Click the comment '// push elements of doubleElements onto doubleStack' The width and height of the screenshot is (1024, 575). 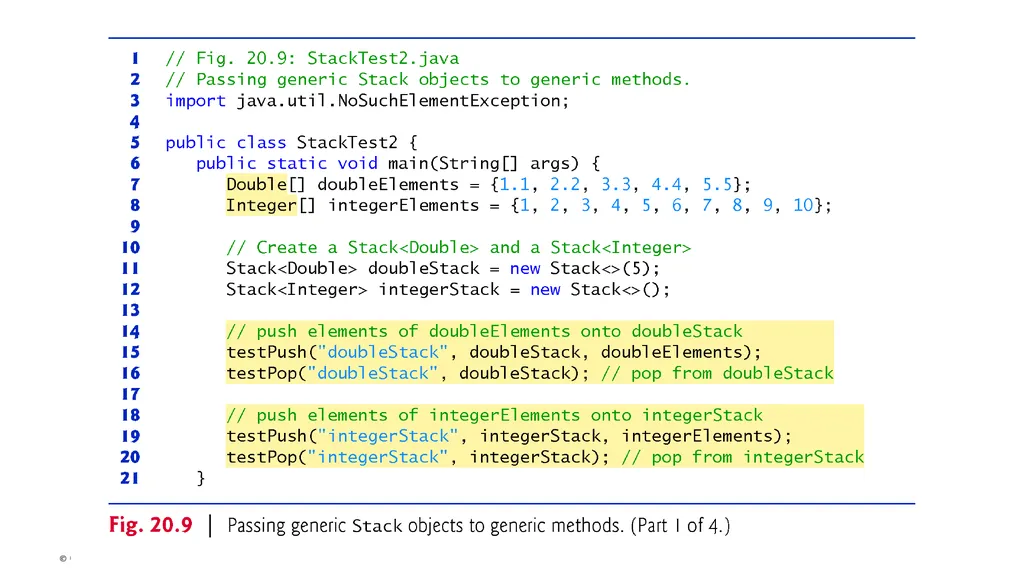coord(485,331)
